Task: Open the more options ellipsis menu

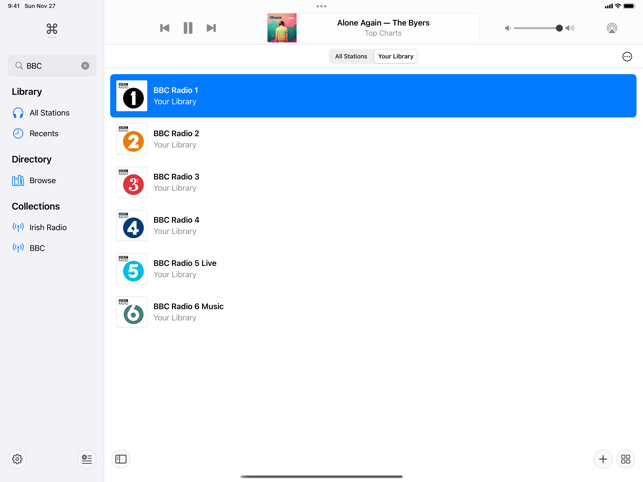Action: [x=627, y=57]
